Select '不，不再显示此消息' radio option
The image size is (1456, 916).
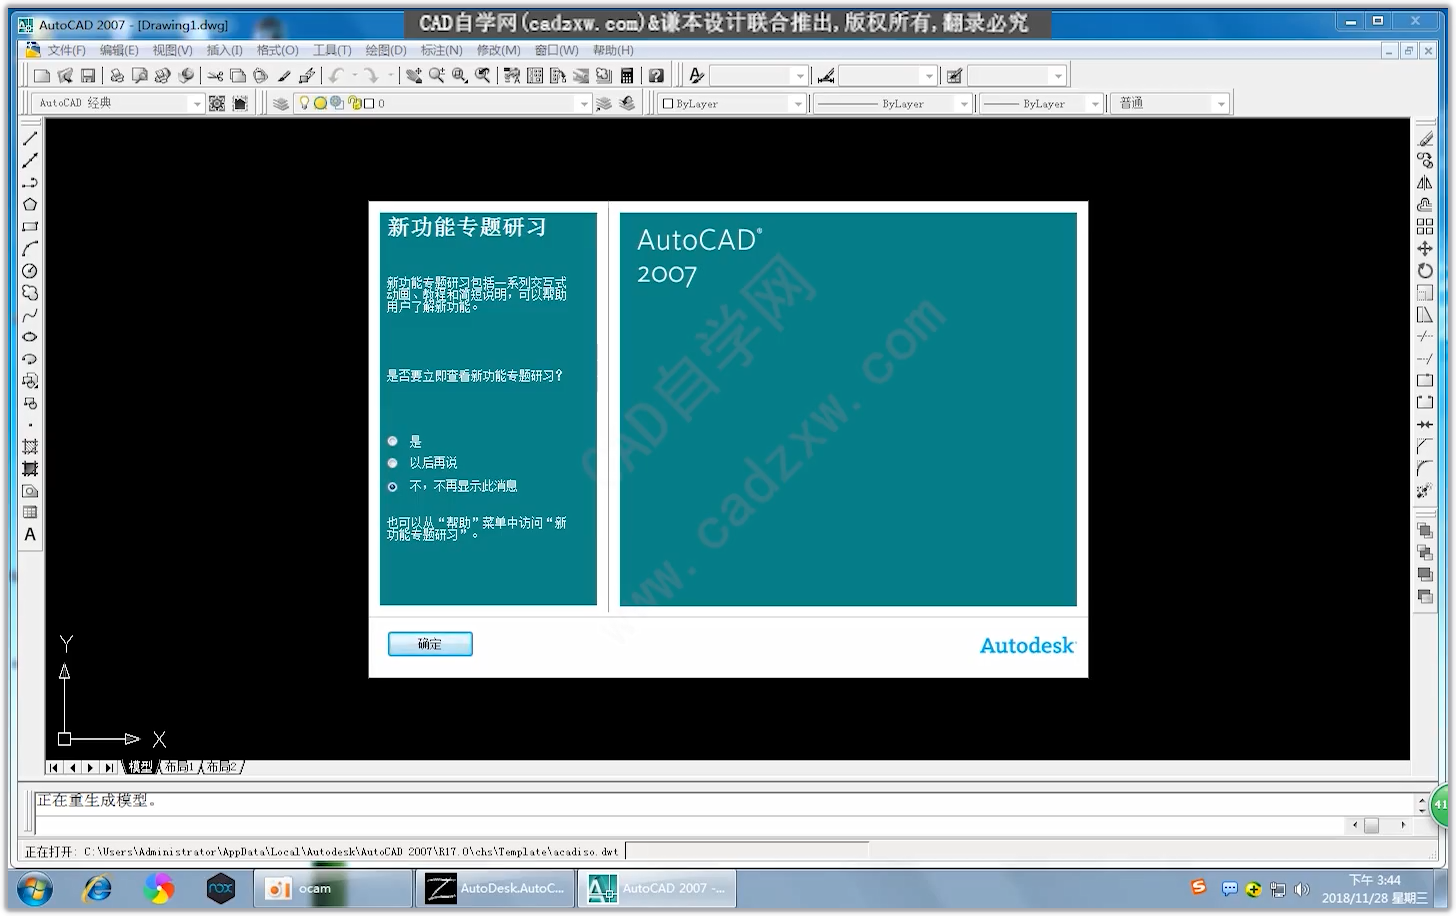point(392,486)
